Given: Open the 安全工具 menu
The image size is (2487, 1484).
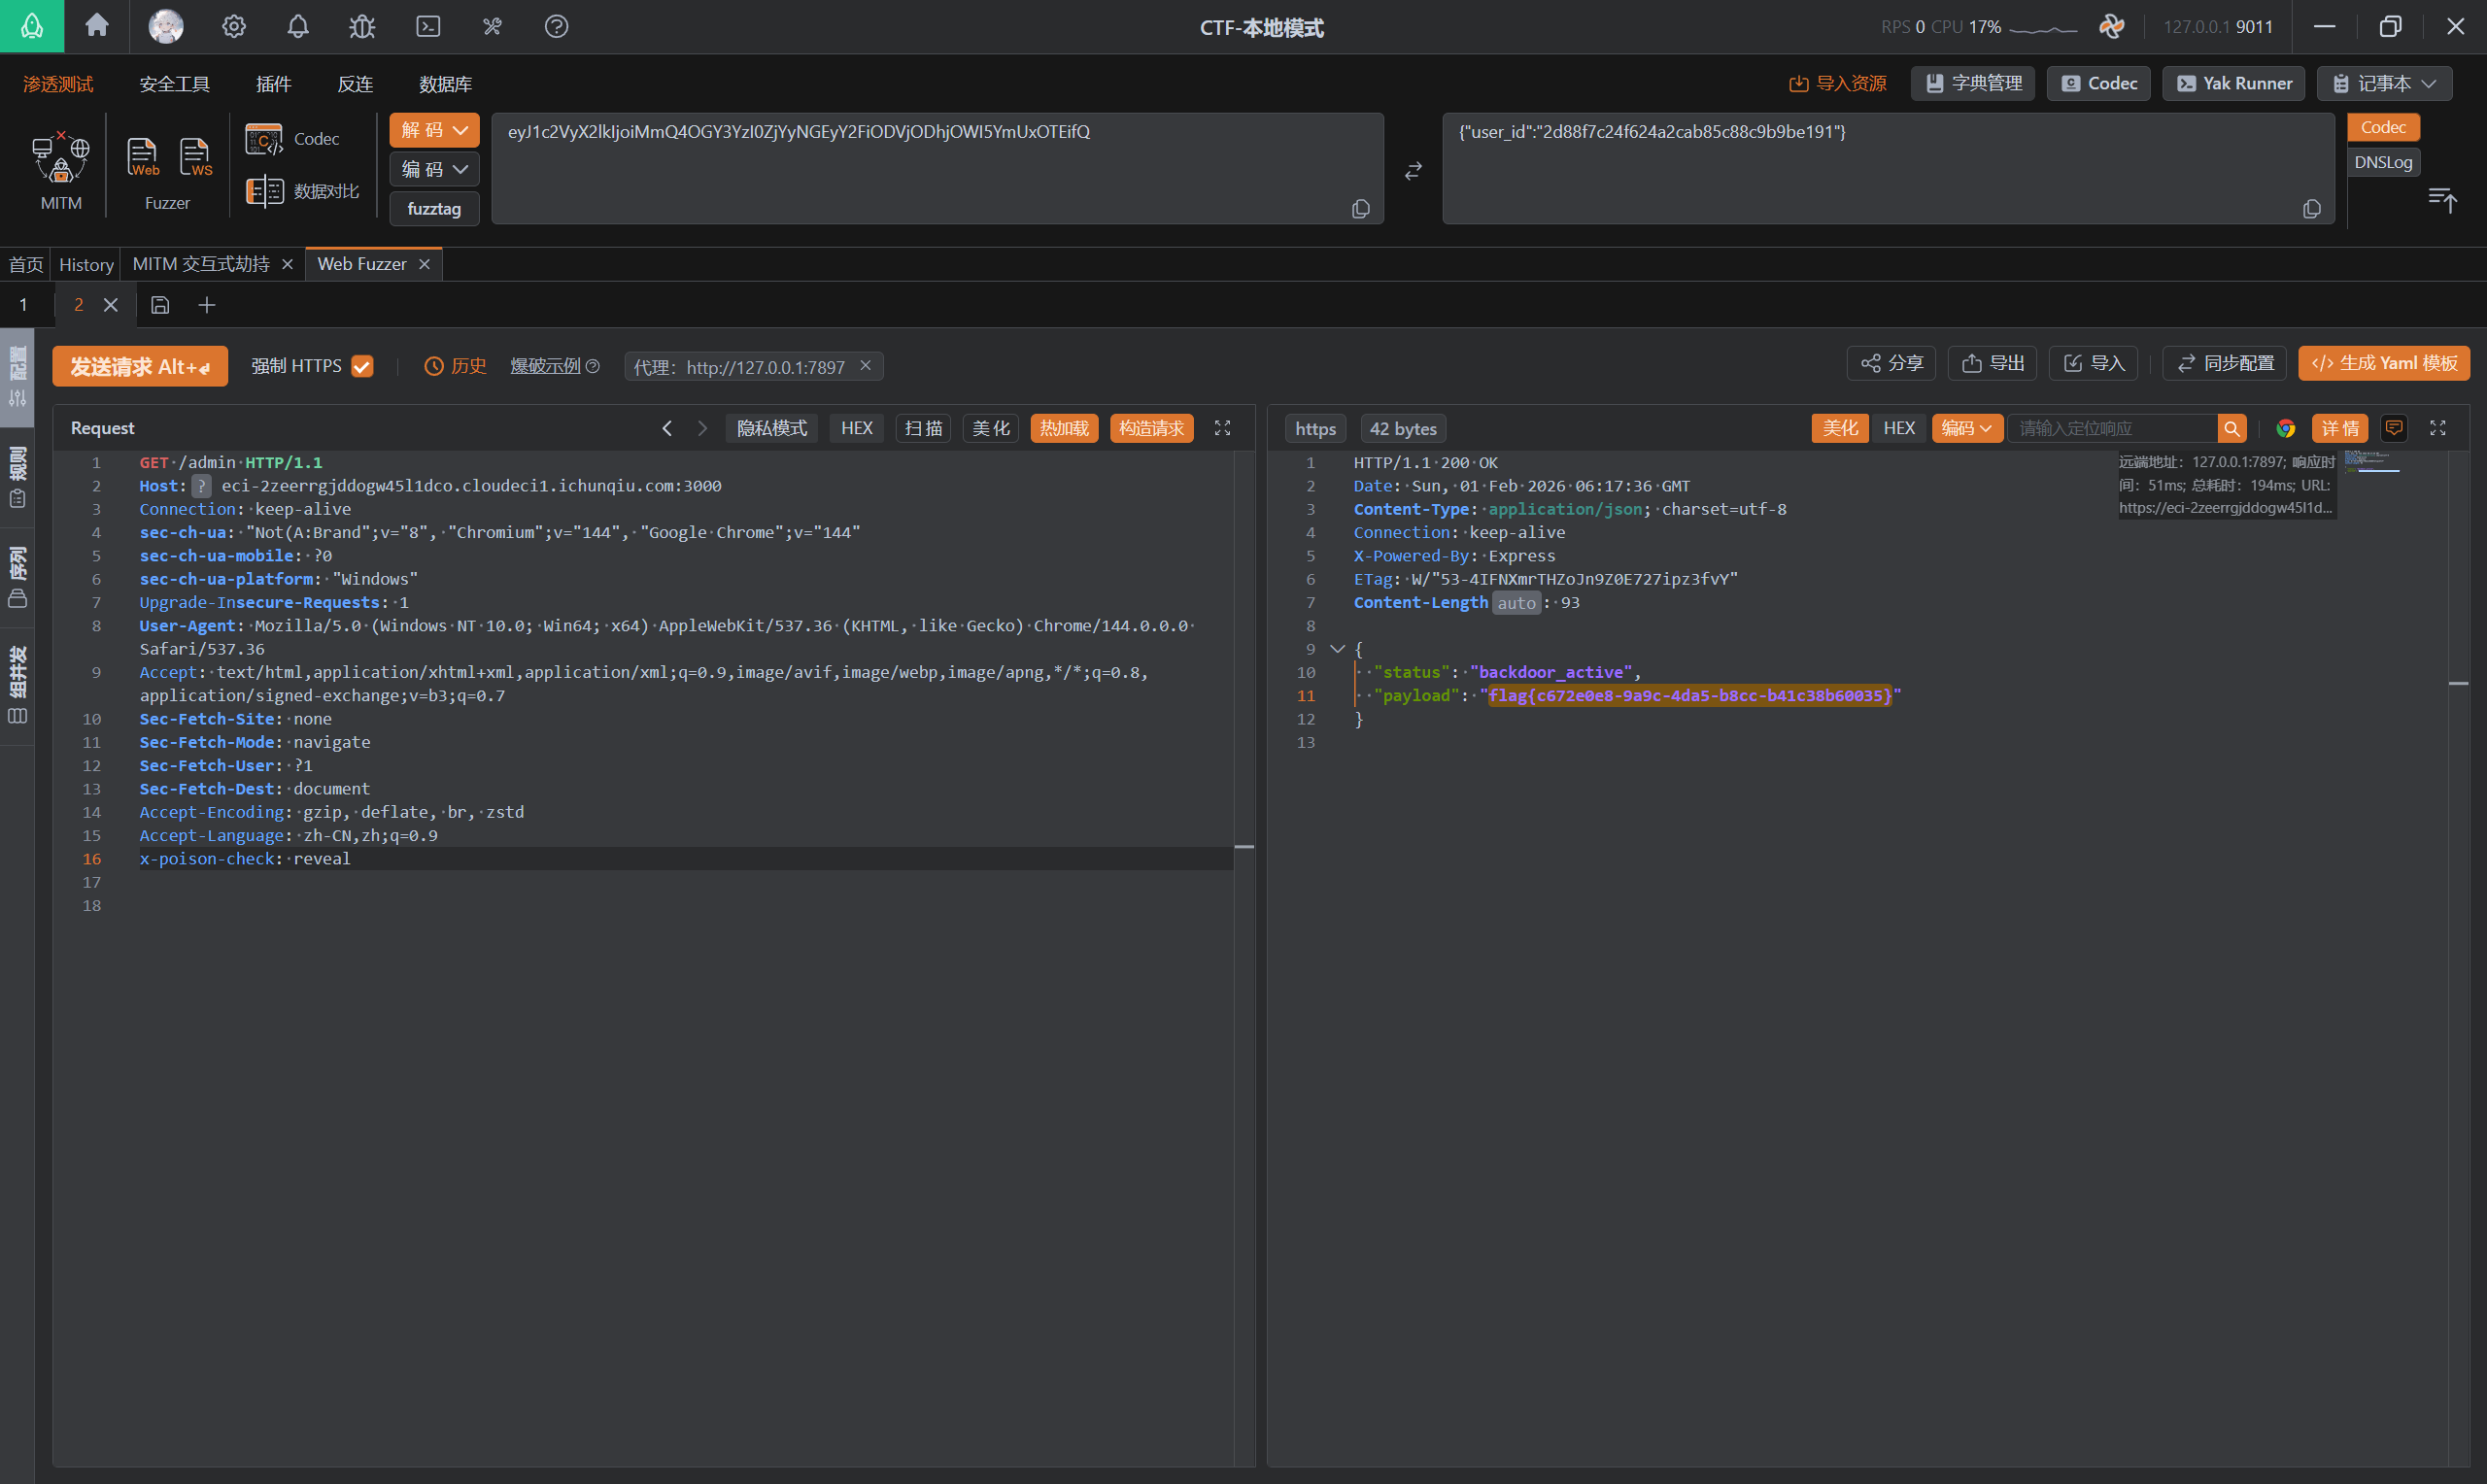Looking at the screenshot, I should [x=174, y=84].
